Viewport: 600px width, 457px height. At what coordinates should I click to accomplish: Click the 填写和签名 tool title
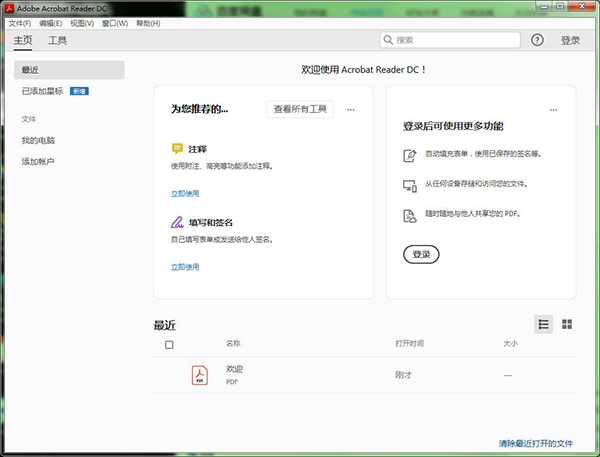point(211,222)
